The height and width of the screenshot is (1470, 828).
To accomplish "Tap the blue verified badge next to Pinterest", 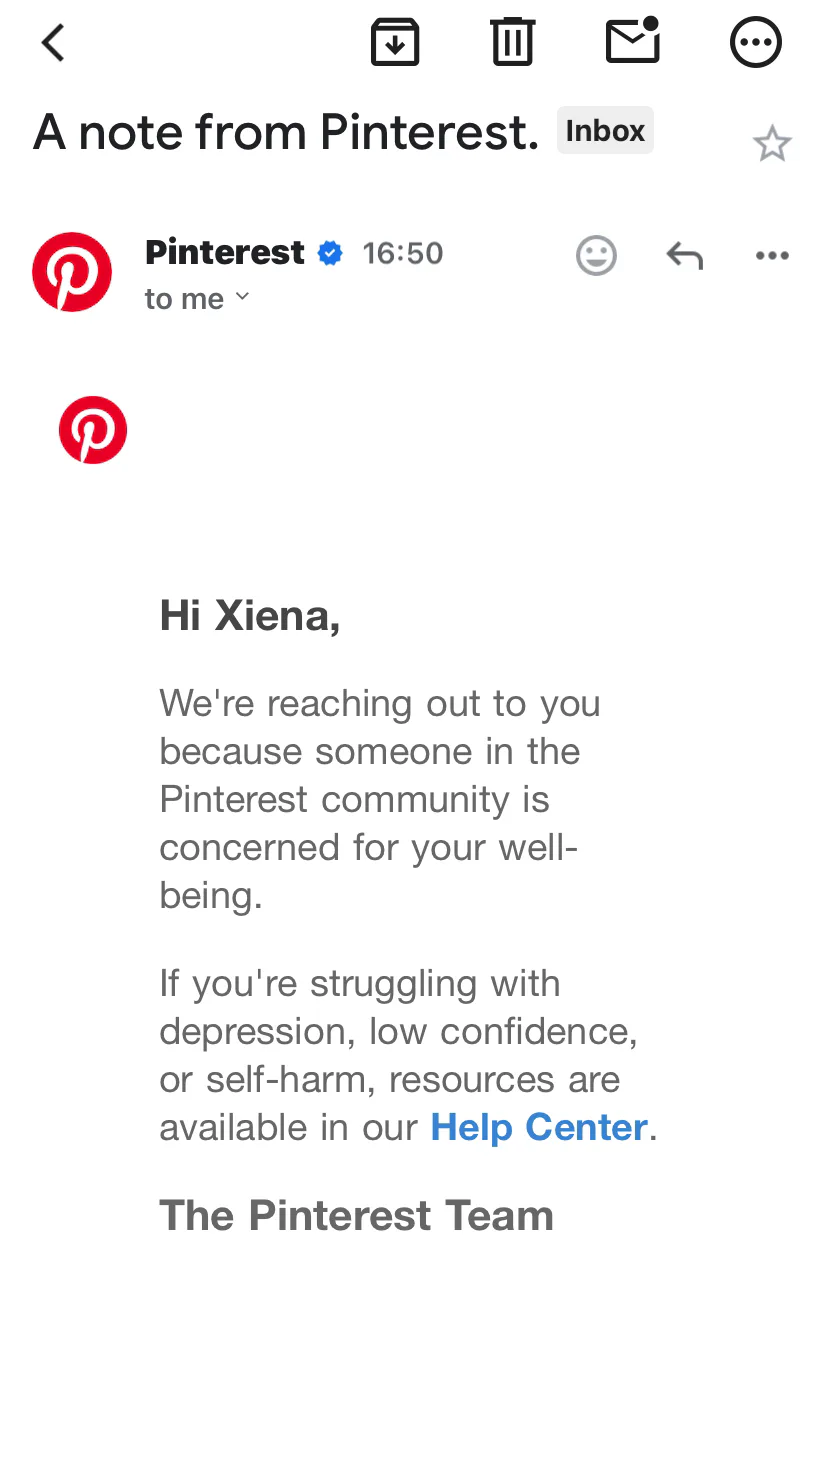I will pos(330,253).
